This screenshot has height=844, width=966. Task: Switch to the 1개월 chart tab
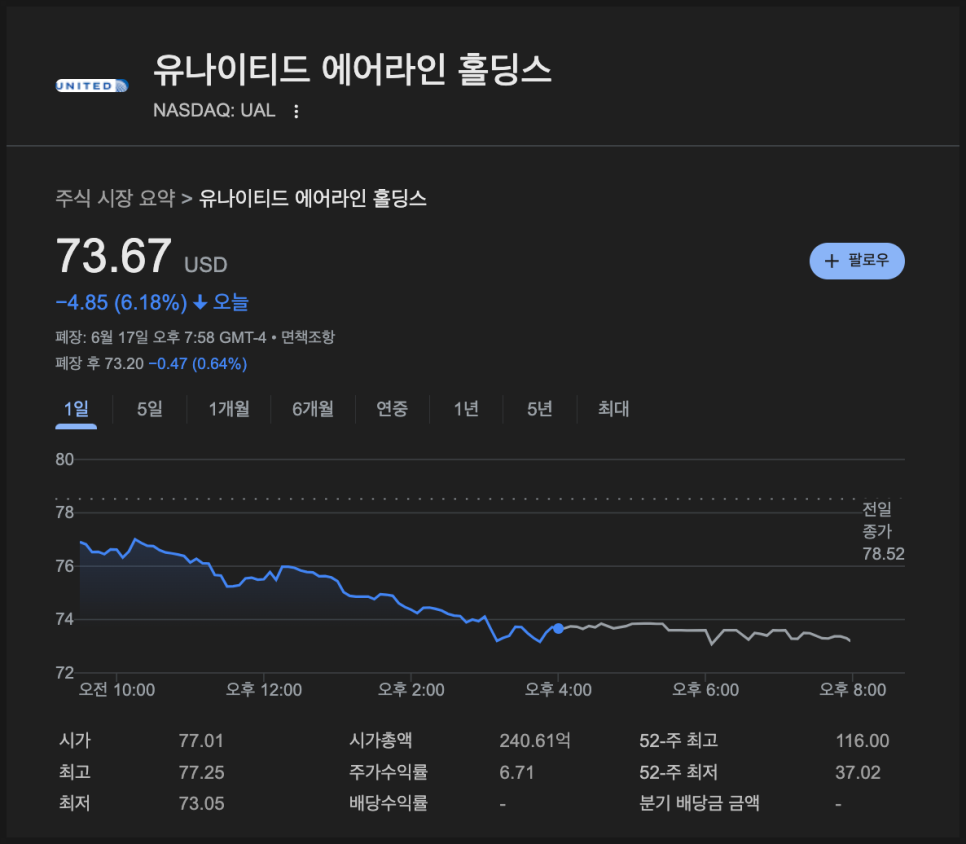pyautogui.click(x=229, y=408)
